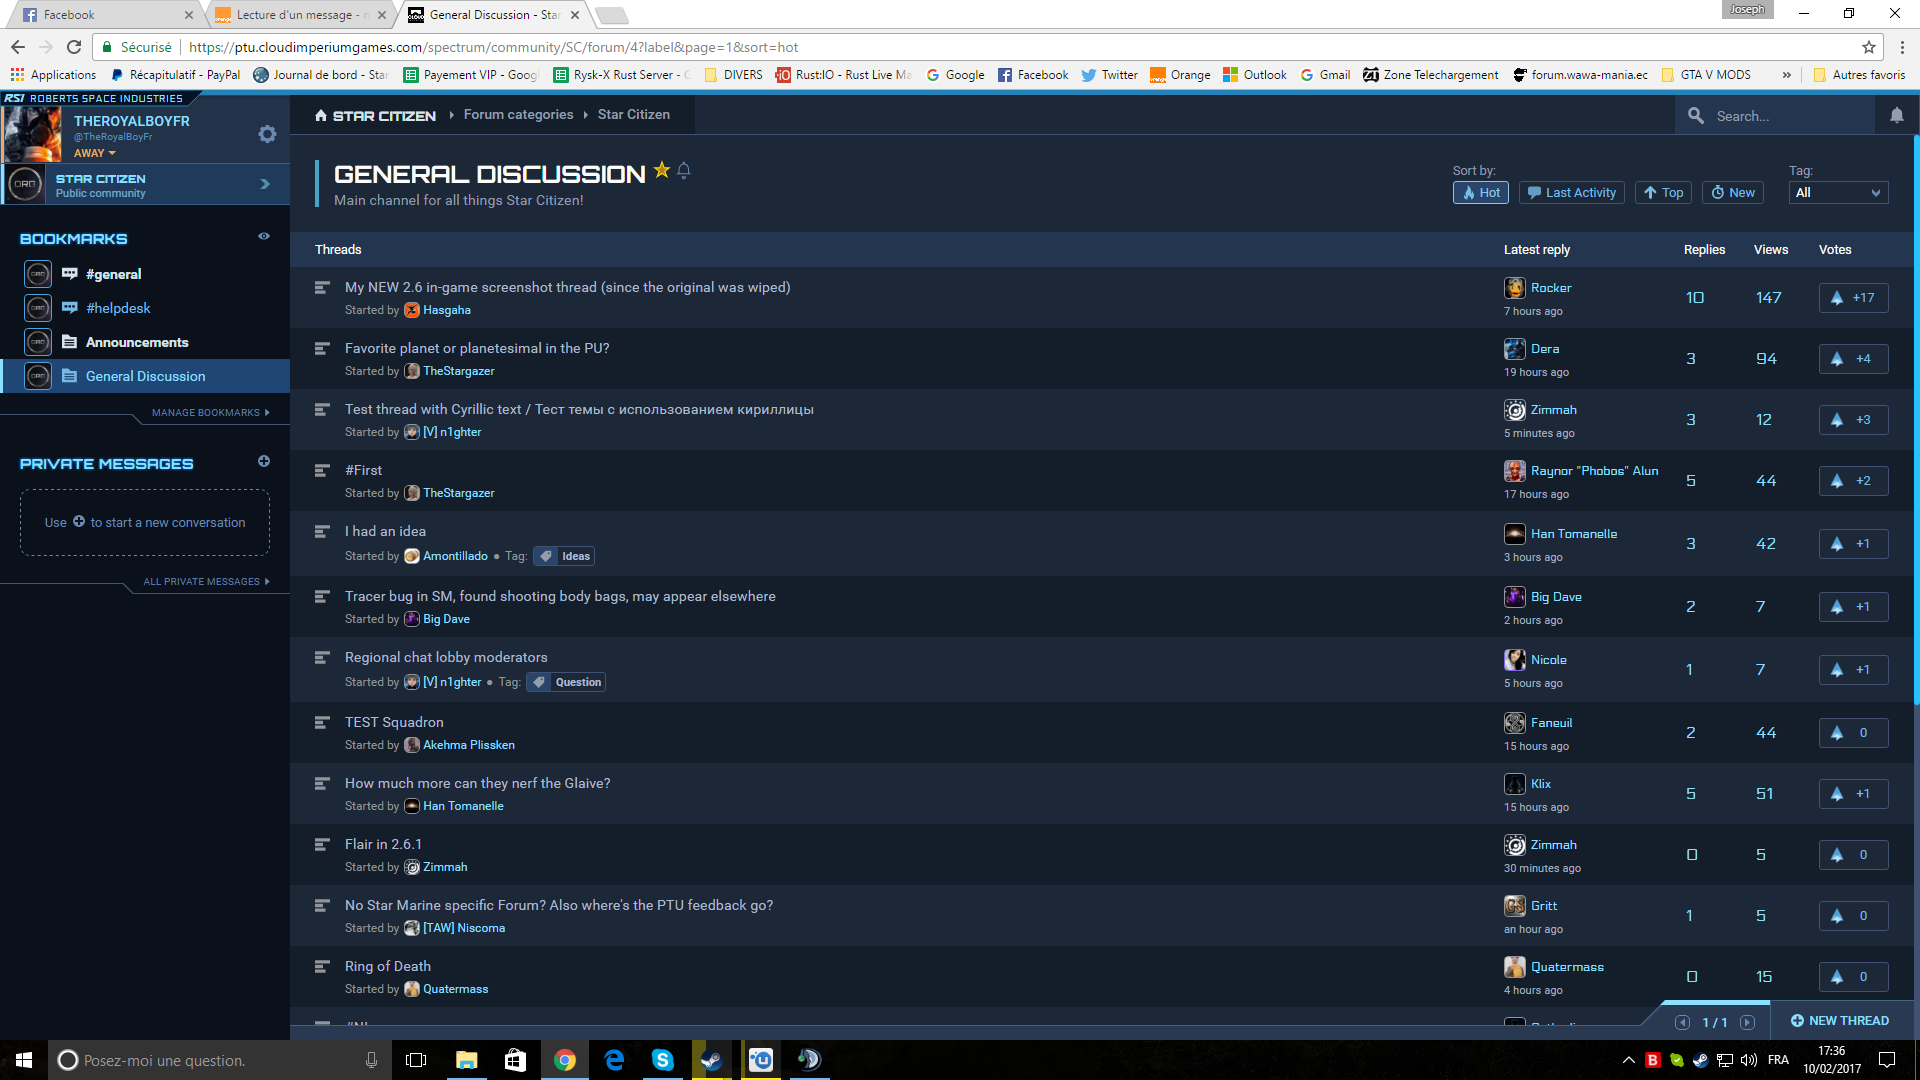Go back in Chrome
The image size is (1920, 1080).
[18, 47]
